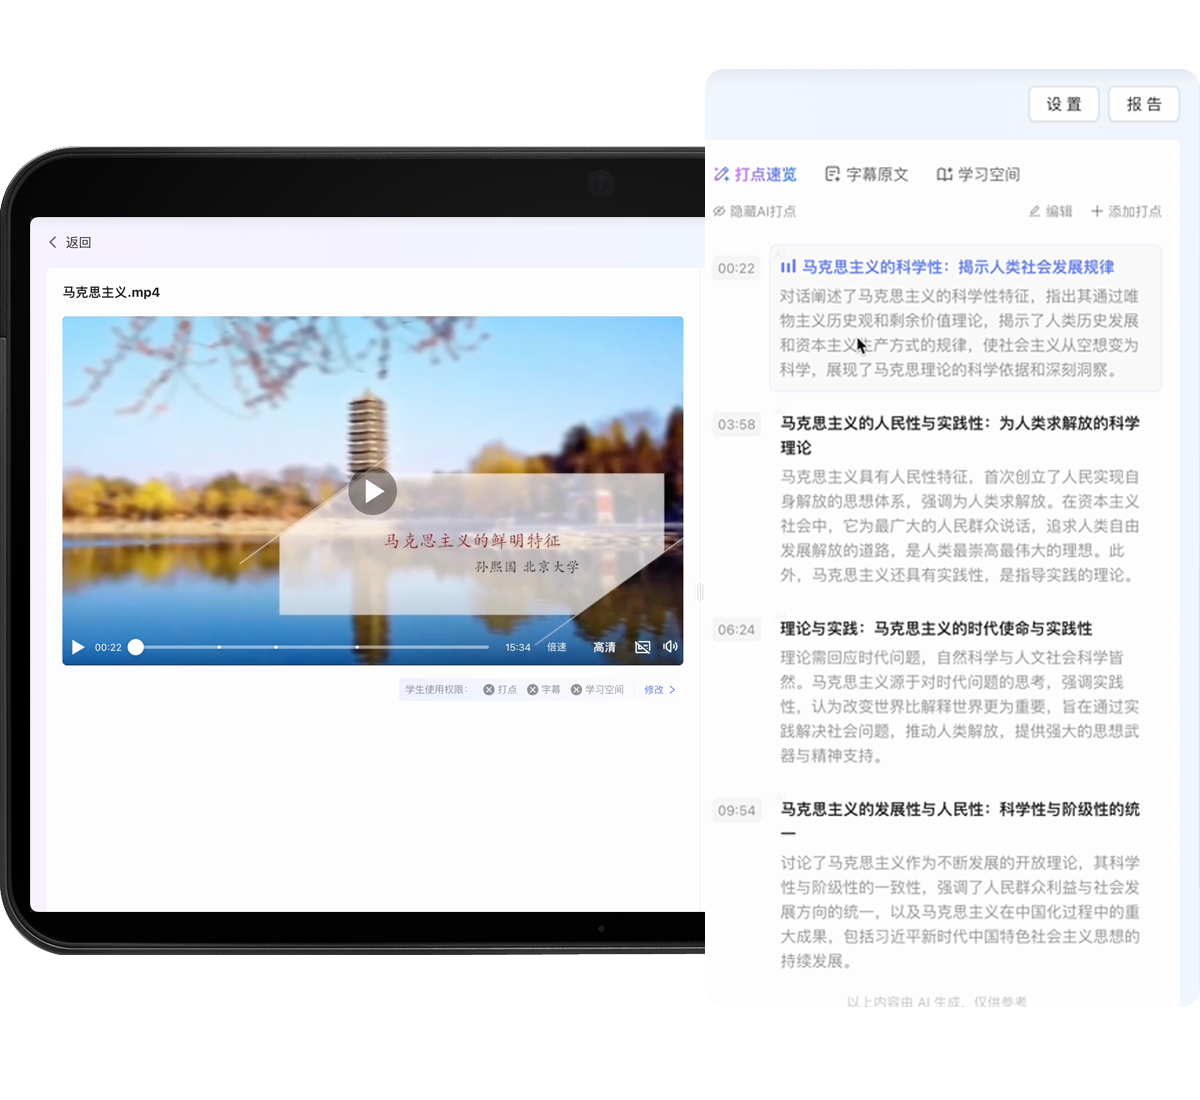
Task: Click the small play icon in control bar
Action: (x=78, y=647)
